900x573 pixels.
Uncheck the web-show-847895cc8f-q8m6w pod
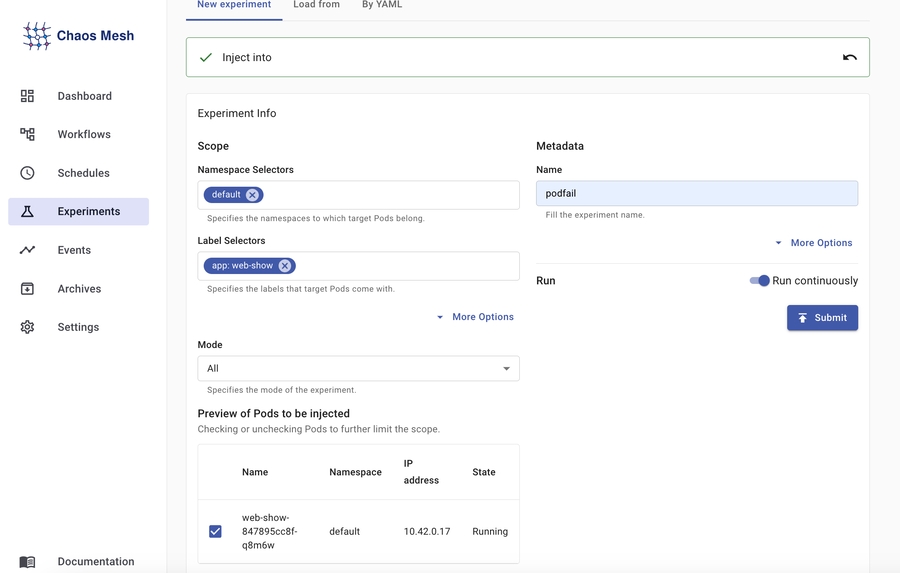215,531
